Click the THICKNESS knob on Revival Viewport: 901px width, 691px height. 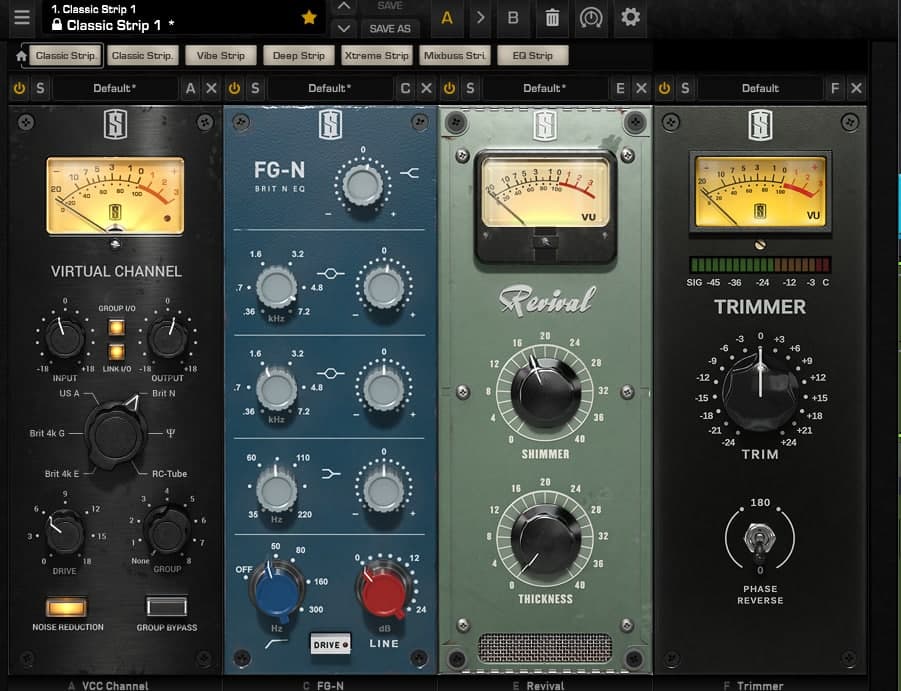pos(545,539)
